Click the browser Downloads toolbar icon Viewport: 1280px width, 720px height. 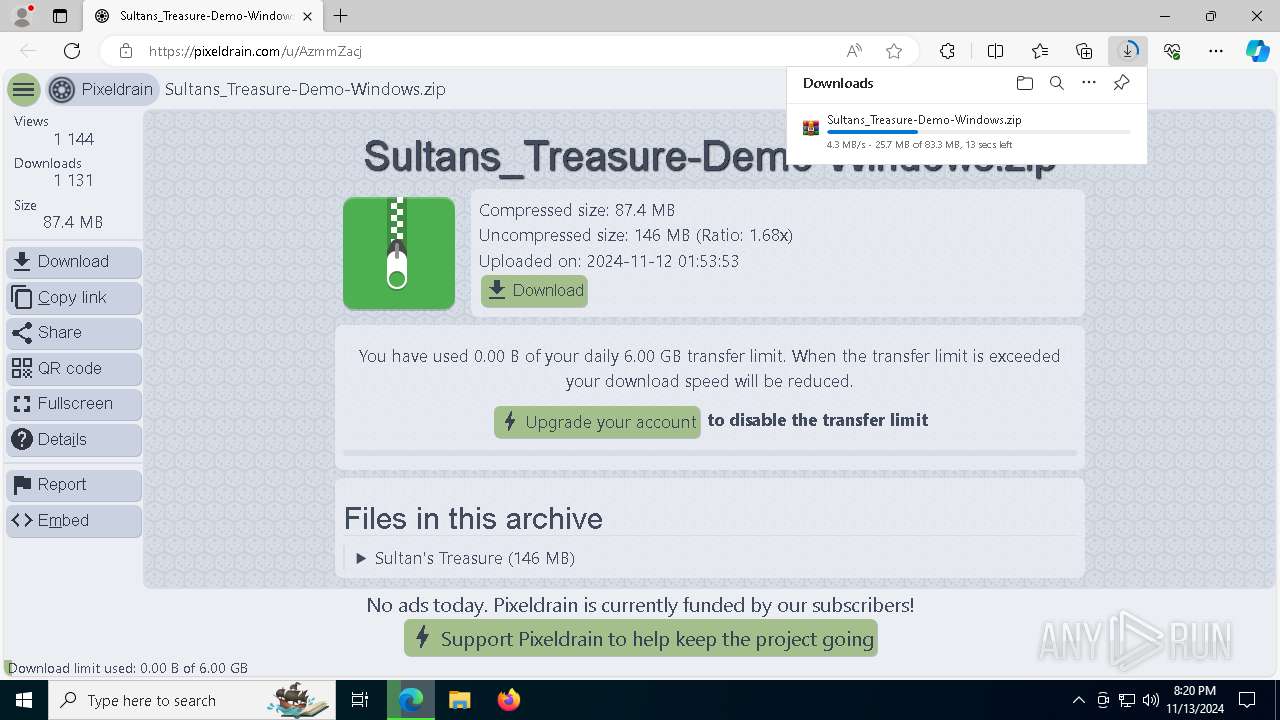click(1128, 51)
